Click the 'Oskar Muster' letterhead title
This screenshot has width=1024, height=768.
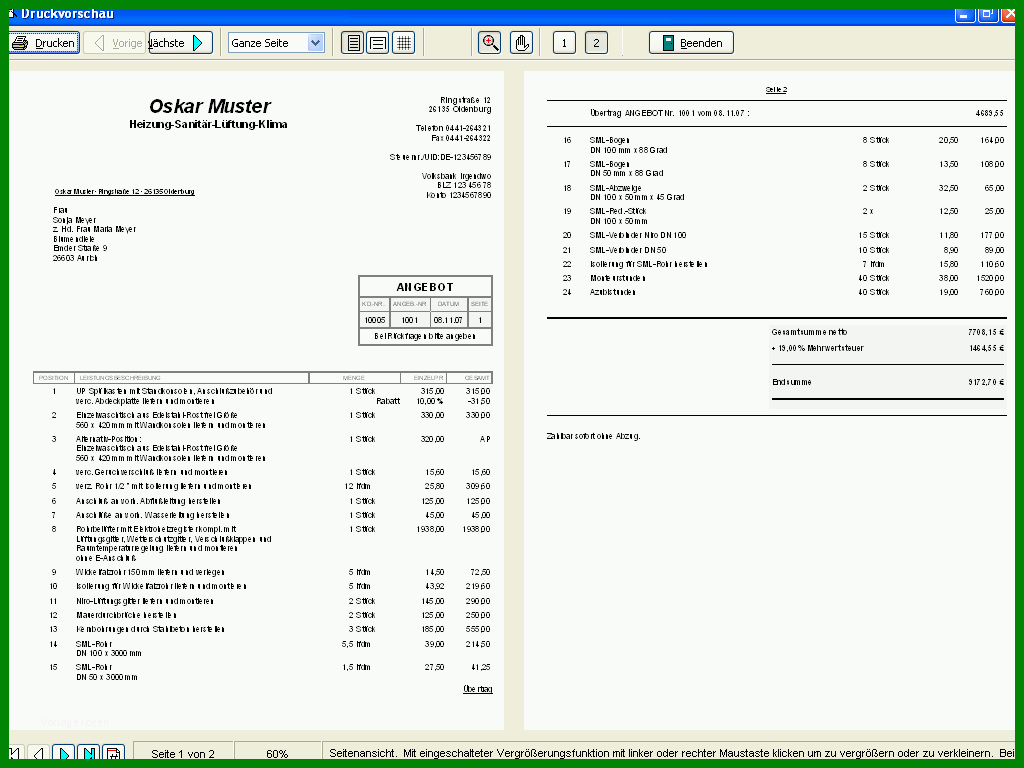(x=210, y=106)
